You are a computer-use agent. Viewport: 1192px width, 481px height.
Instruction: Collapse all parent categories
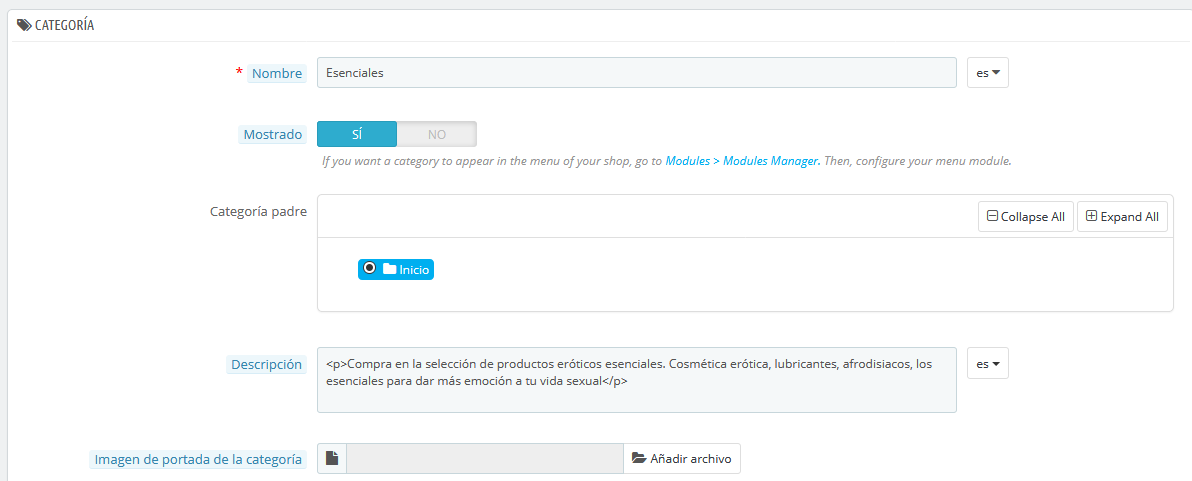(x=1026, y=217)
